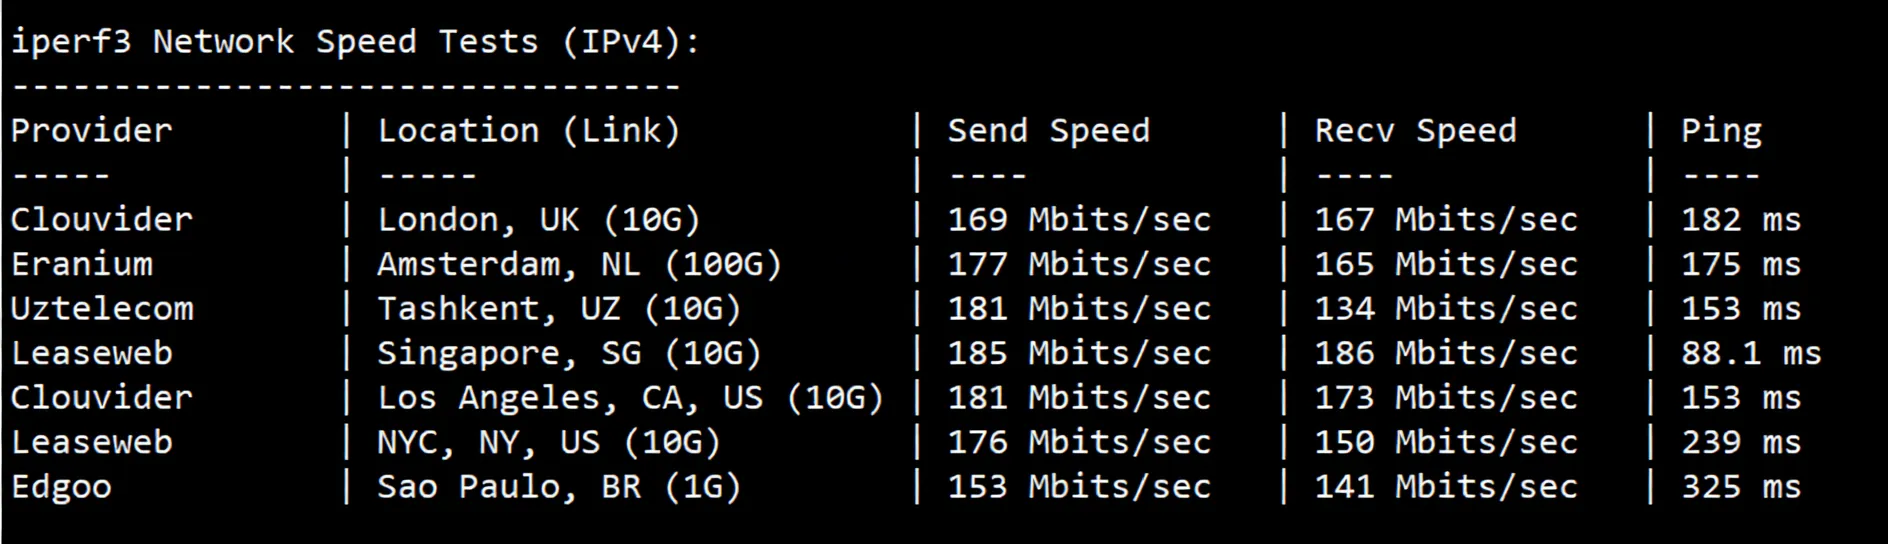Click the iperf3 Network Speed Tests heading

(x=355, y=42)
